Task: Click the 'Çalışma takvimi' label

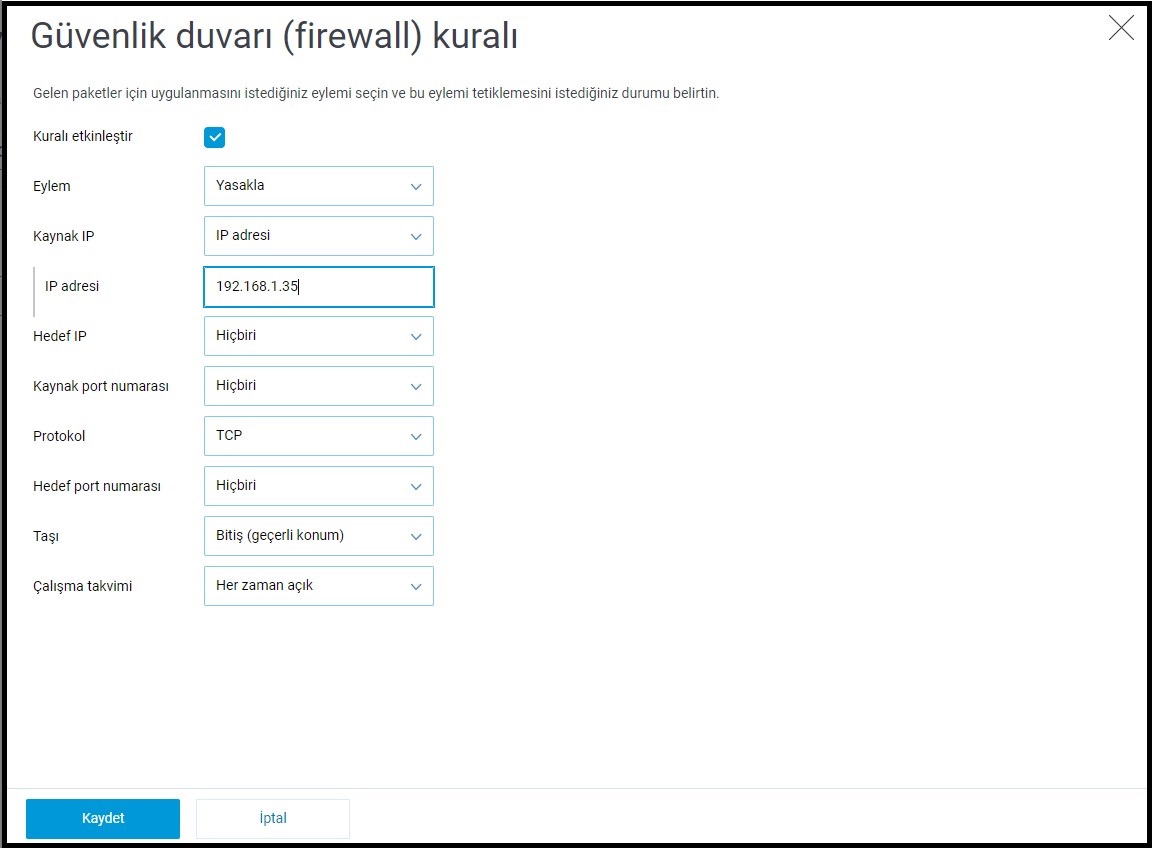Action: click(x=83, y=586)
